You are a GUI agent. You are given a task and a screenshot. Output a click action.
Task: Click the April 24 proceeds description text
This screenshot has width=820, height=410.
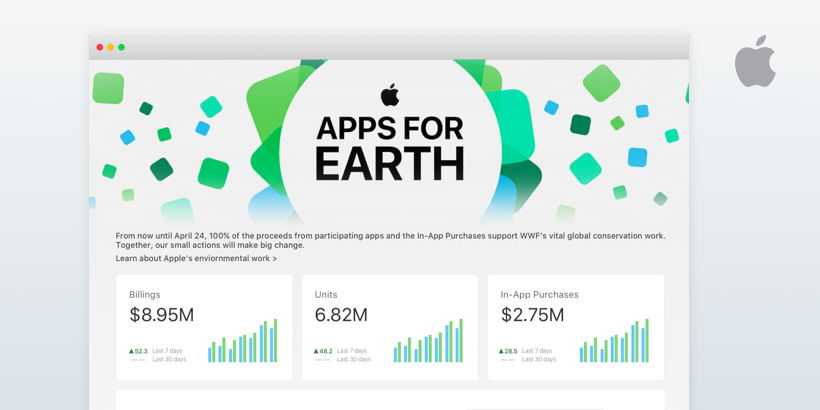click(x=391, y=241)
